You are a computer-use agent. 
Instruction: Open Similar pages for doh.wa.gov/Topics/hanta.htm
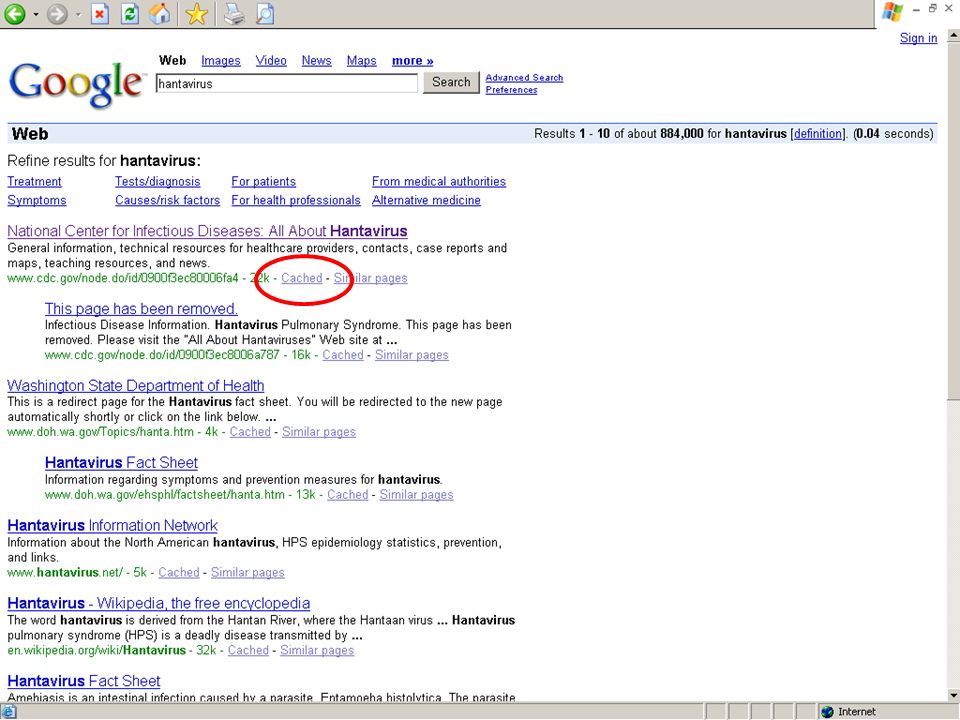318,432
